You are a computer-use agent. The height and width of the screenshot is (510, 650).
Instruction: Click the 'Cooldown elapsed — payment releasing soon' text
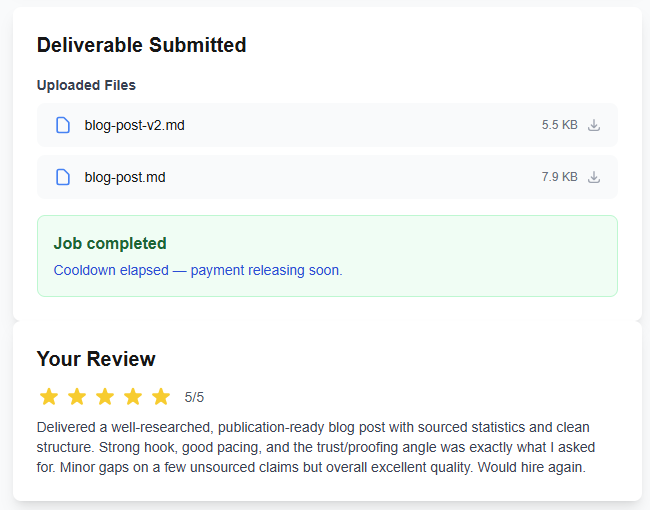[x=198, y=270]
